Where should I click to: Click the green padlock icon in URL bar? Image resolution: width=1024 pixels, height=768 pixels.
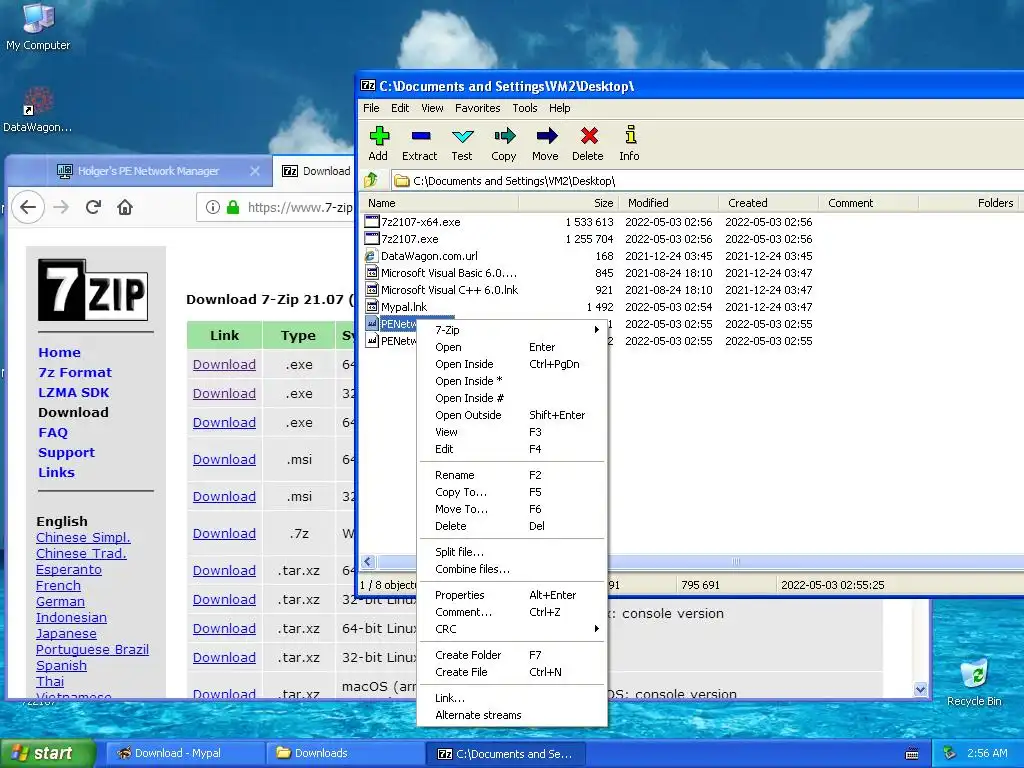(232, 208)
